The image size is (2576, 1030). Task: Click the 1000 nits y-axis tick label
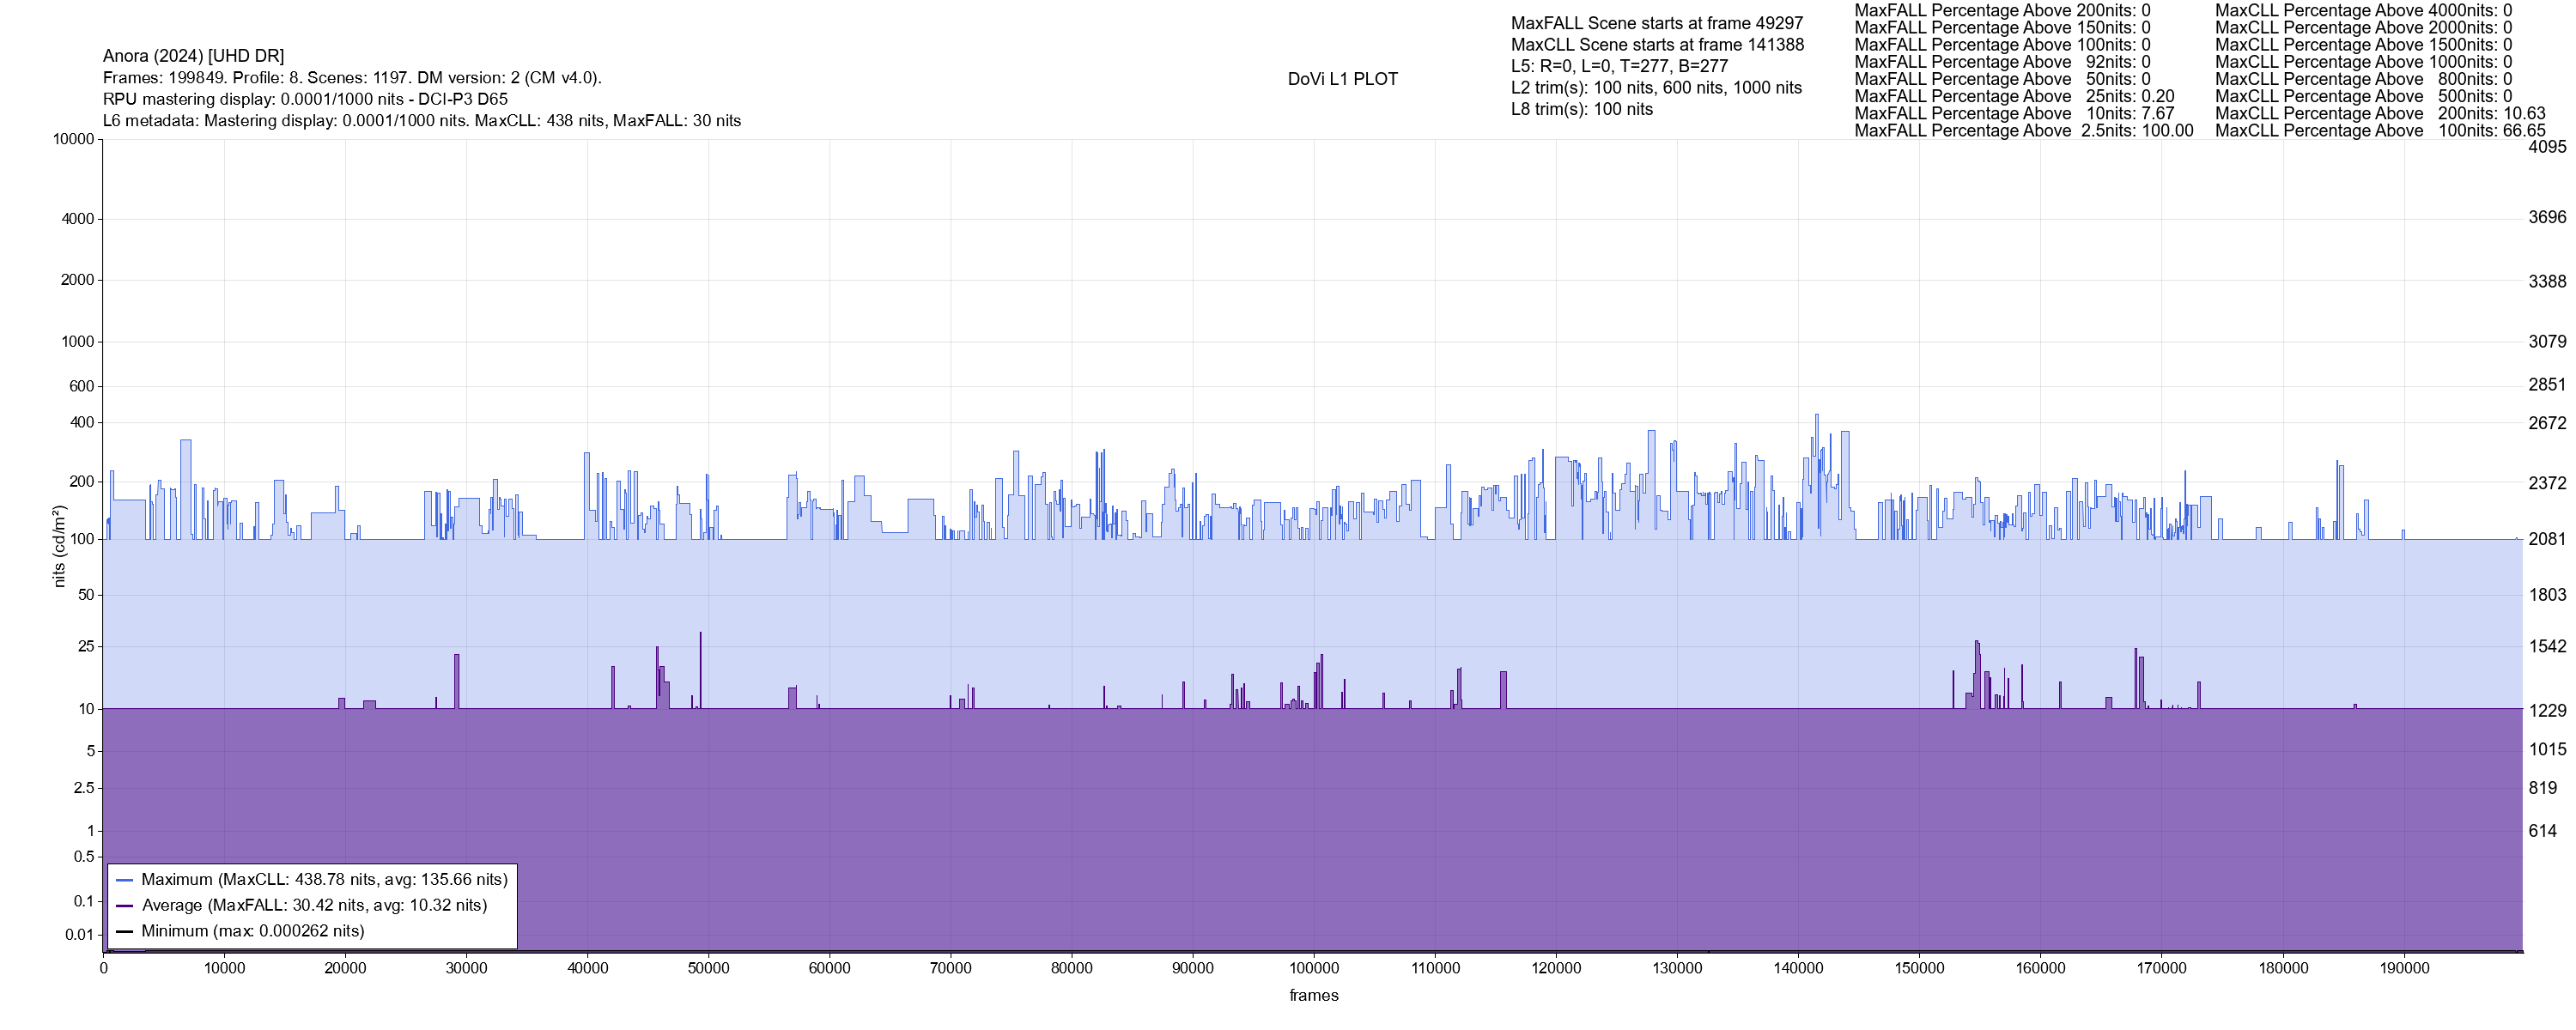click(77, 342)
